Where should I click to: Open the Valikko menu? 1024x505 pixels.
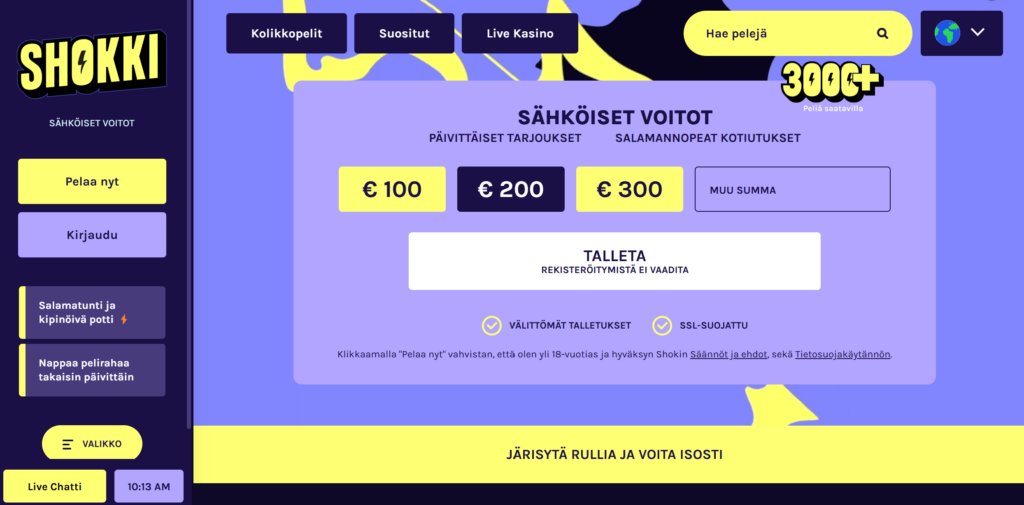click(x=92, y=444)
